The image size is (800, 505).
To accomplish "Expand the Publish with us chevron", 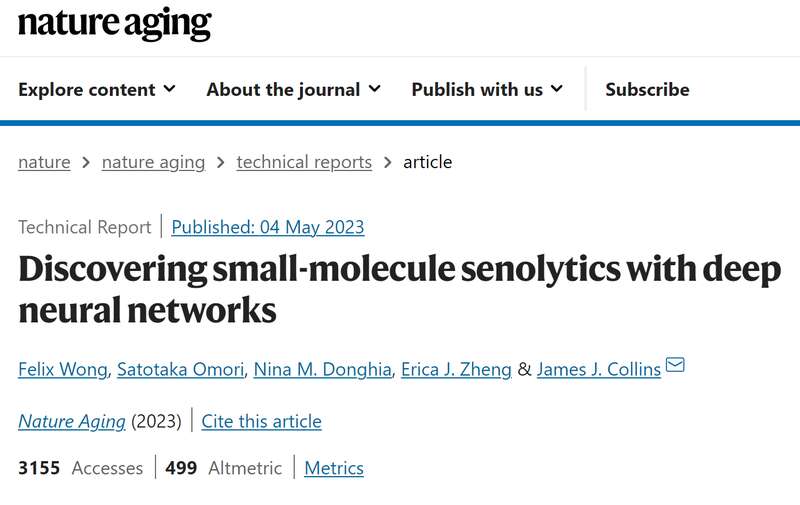I will [x=556, y=89].
